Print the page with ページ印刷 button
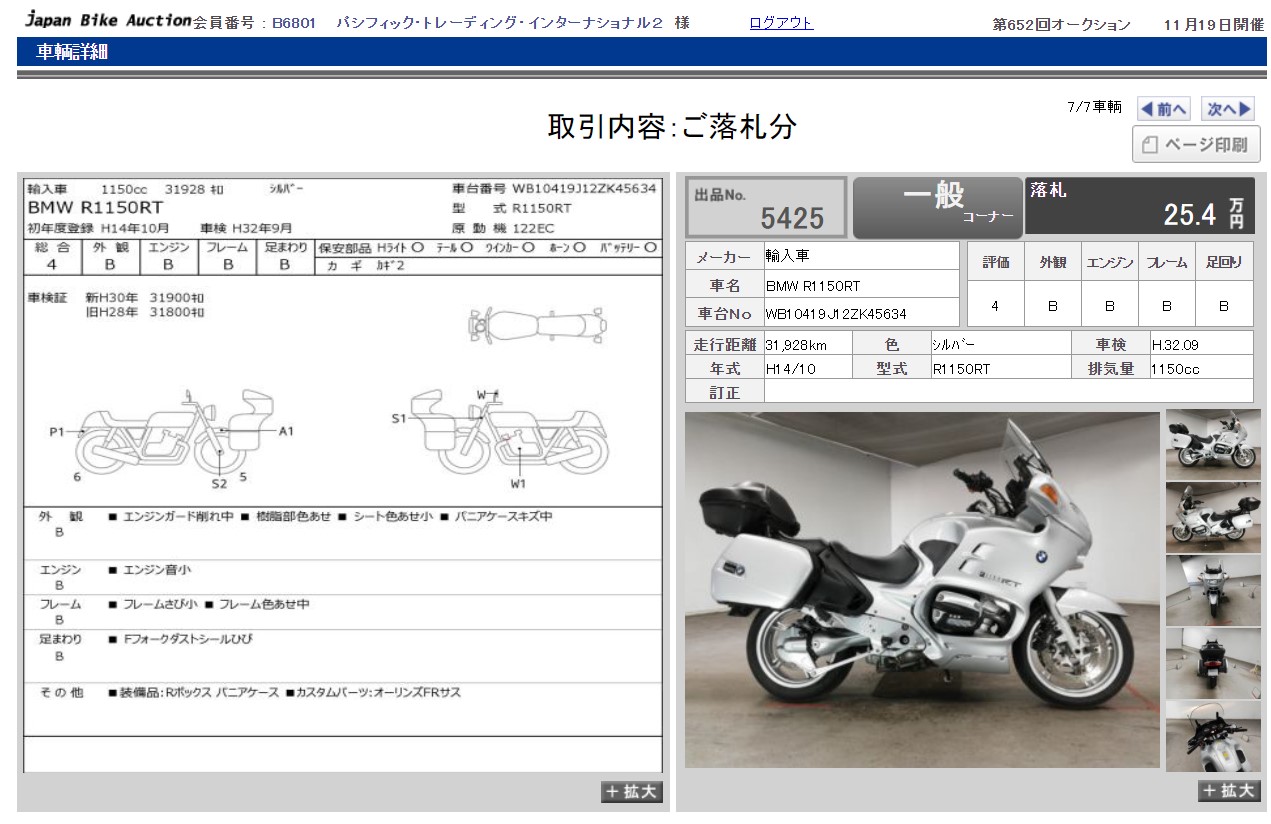 click(x=1196, y=145)
